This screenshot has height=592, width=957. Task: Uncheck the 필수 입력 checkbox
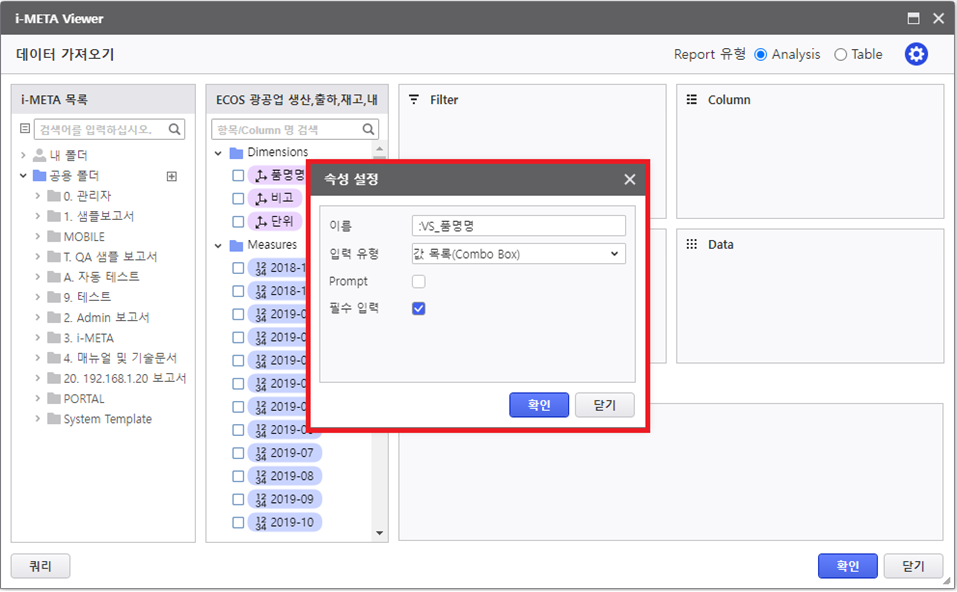coord(419,308)
